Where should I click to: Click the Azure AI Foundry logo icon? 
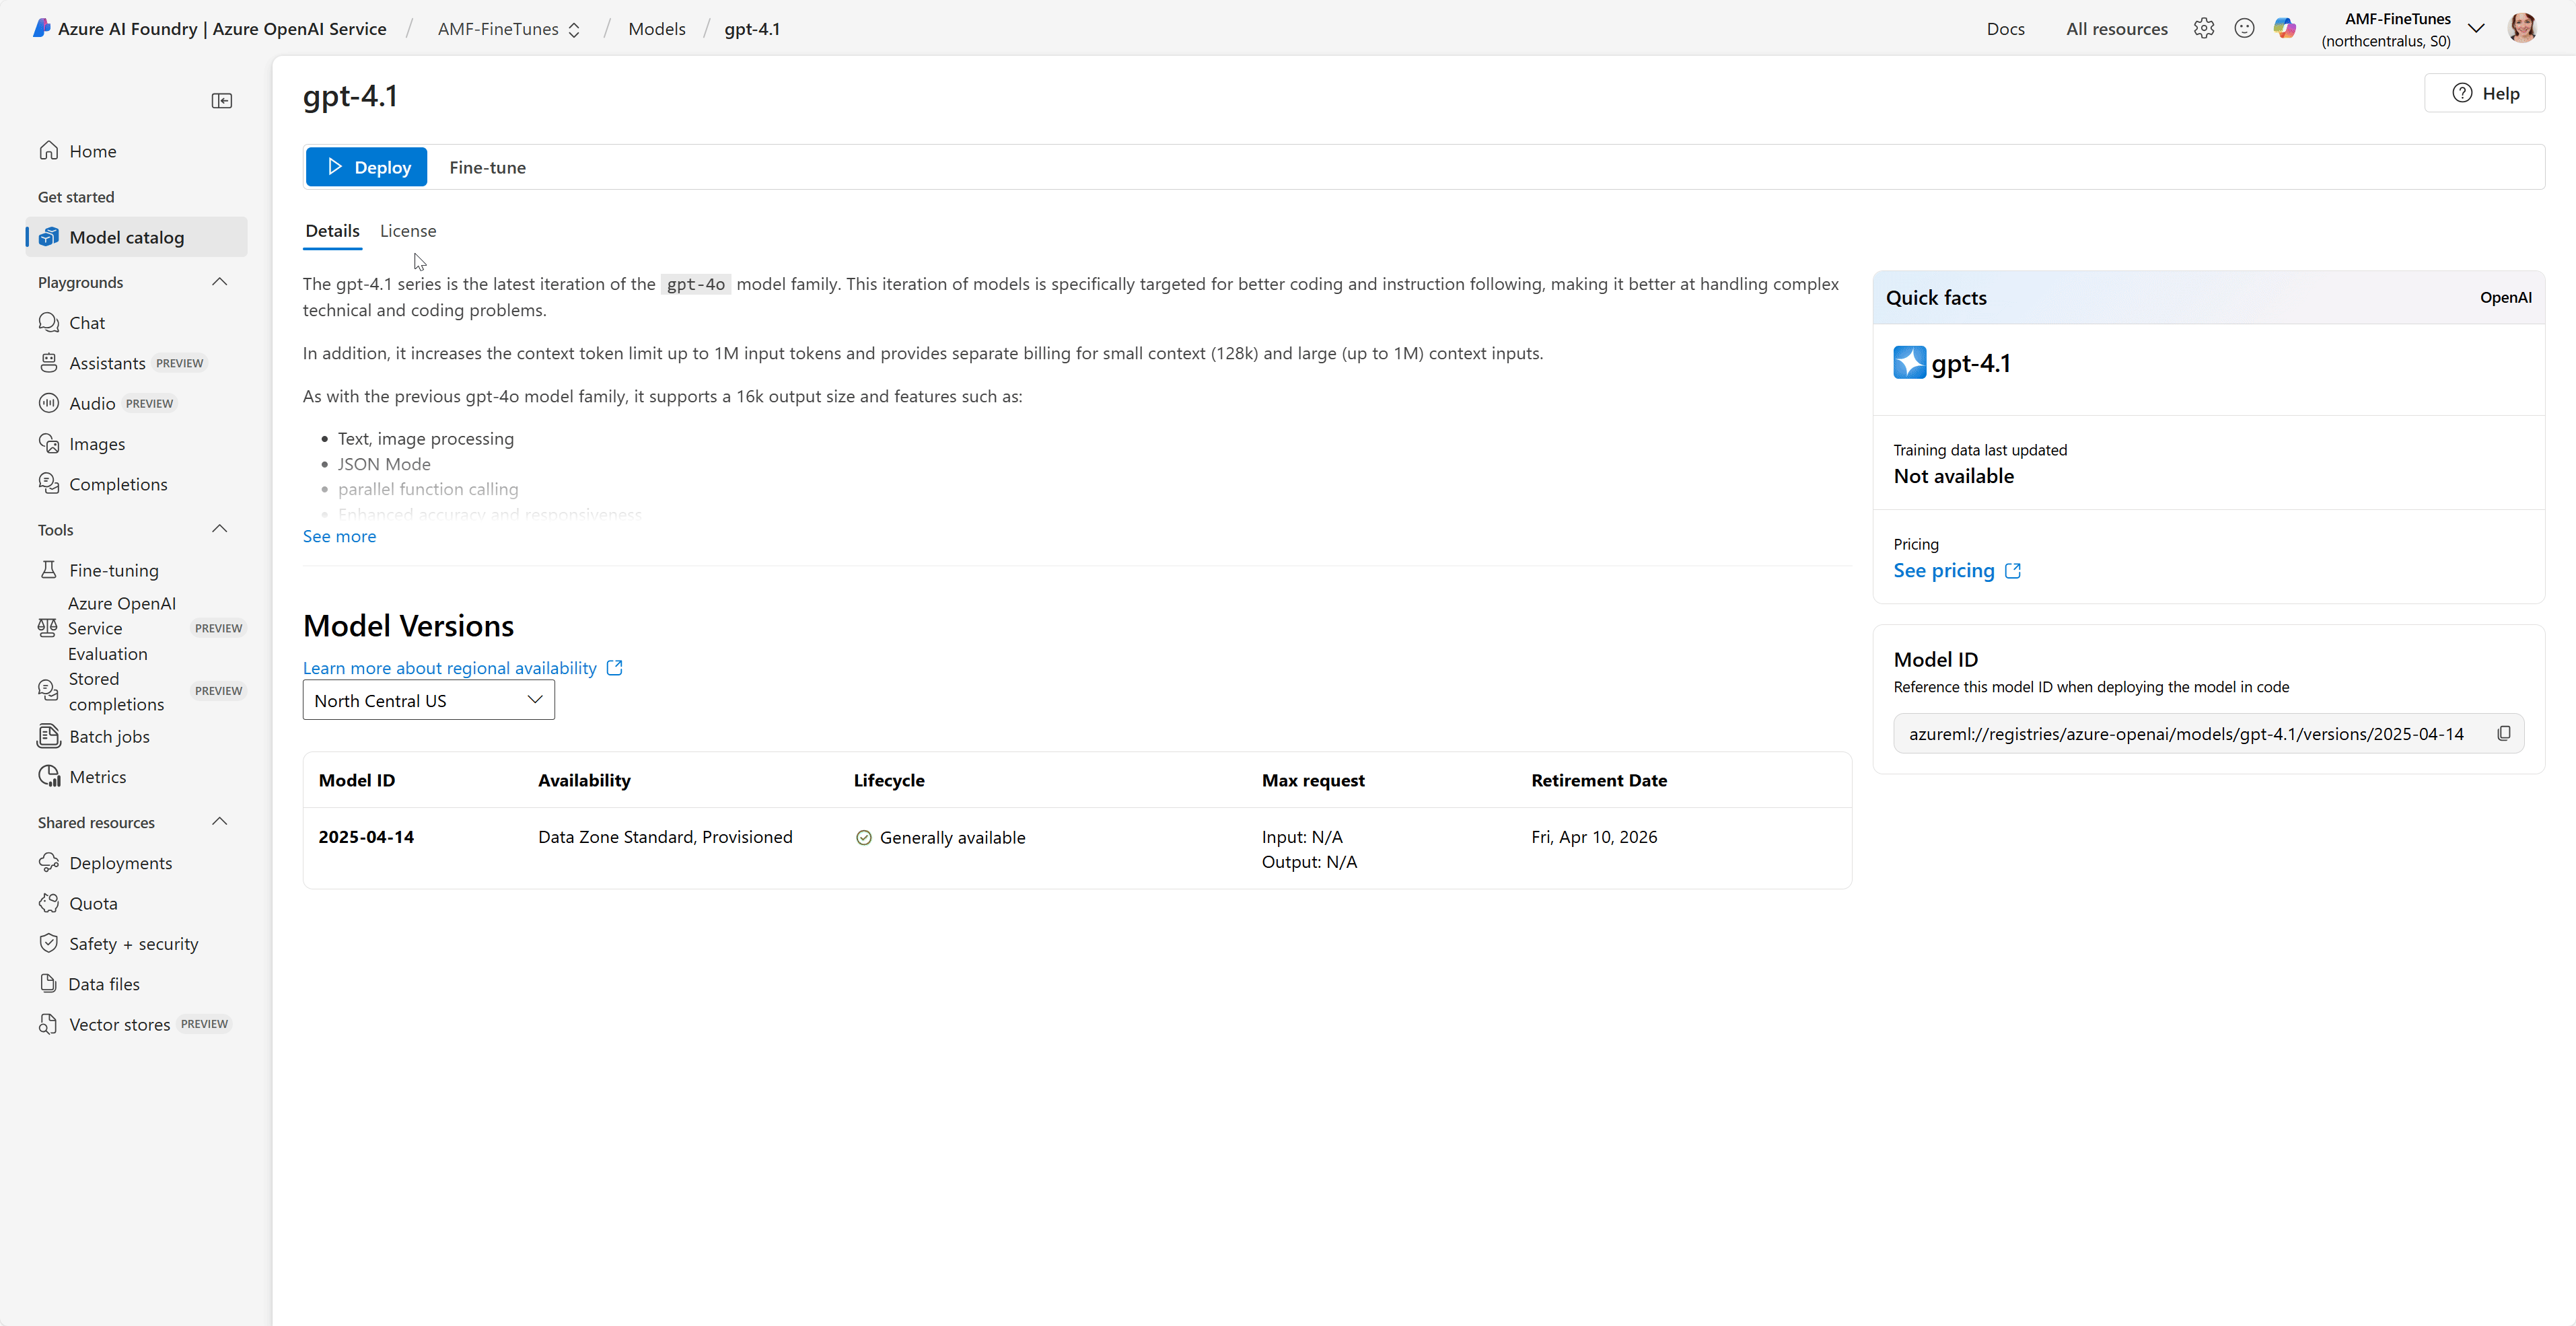click(x=41, y=28)
